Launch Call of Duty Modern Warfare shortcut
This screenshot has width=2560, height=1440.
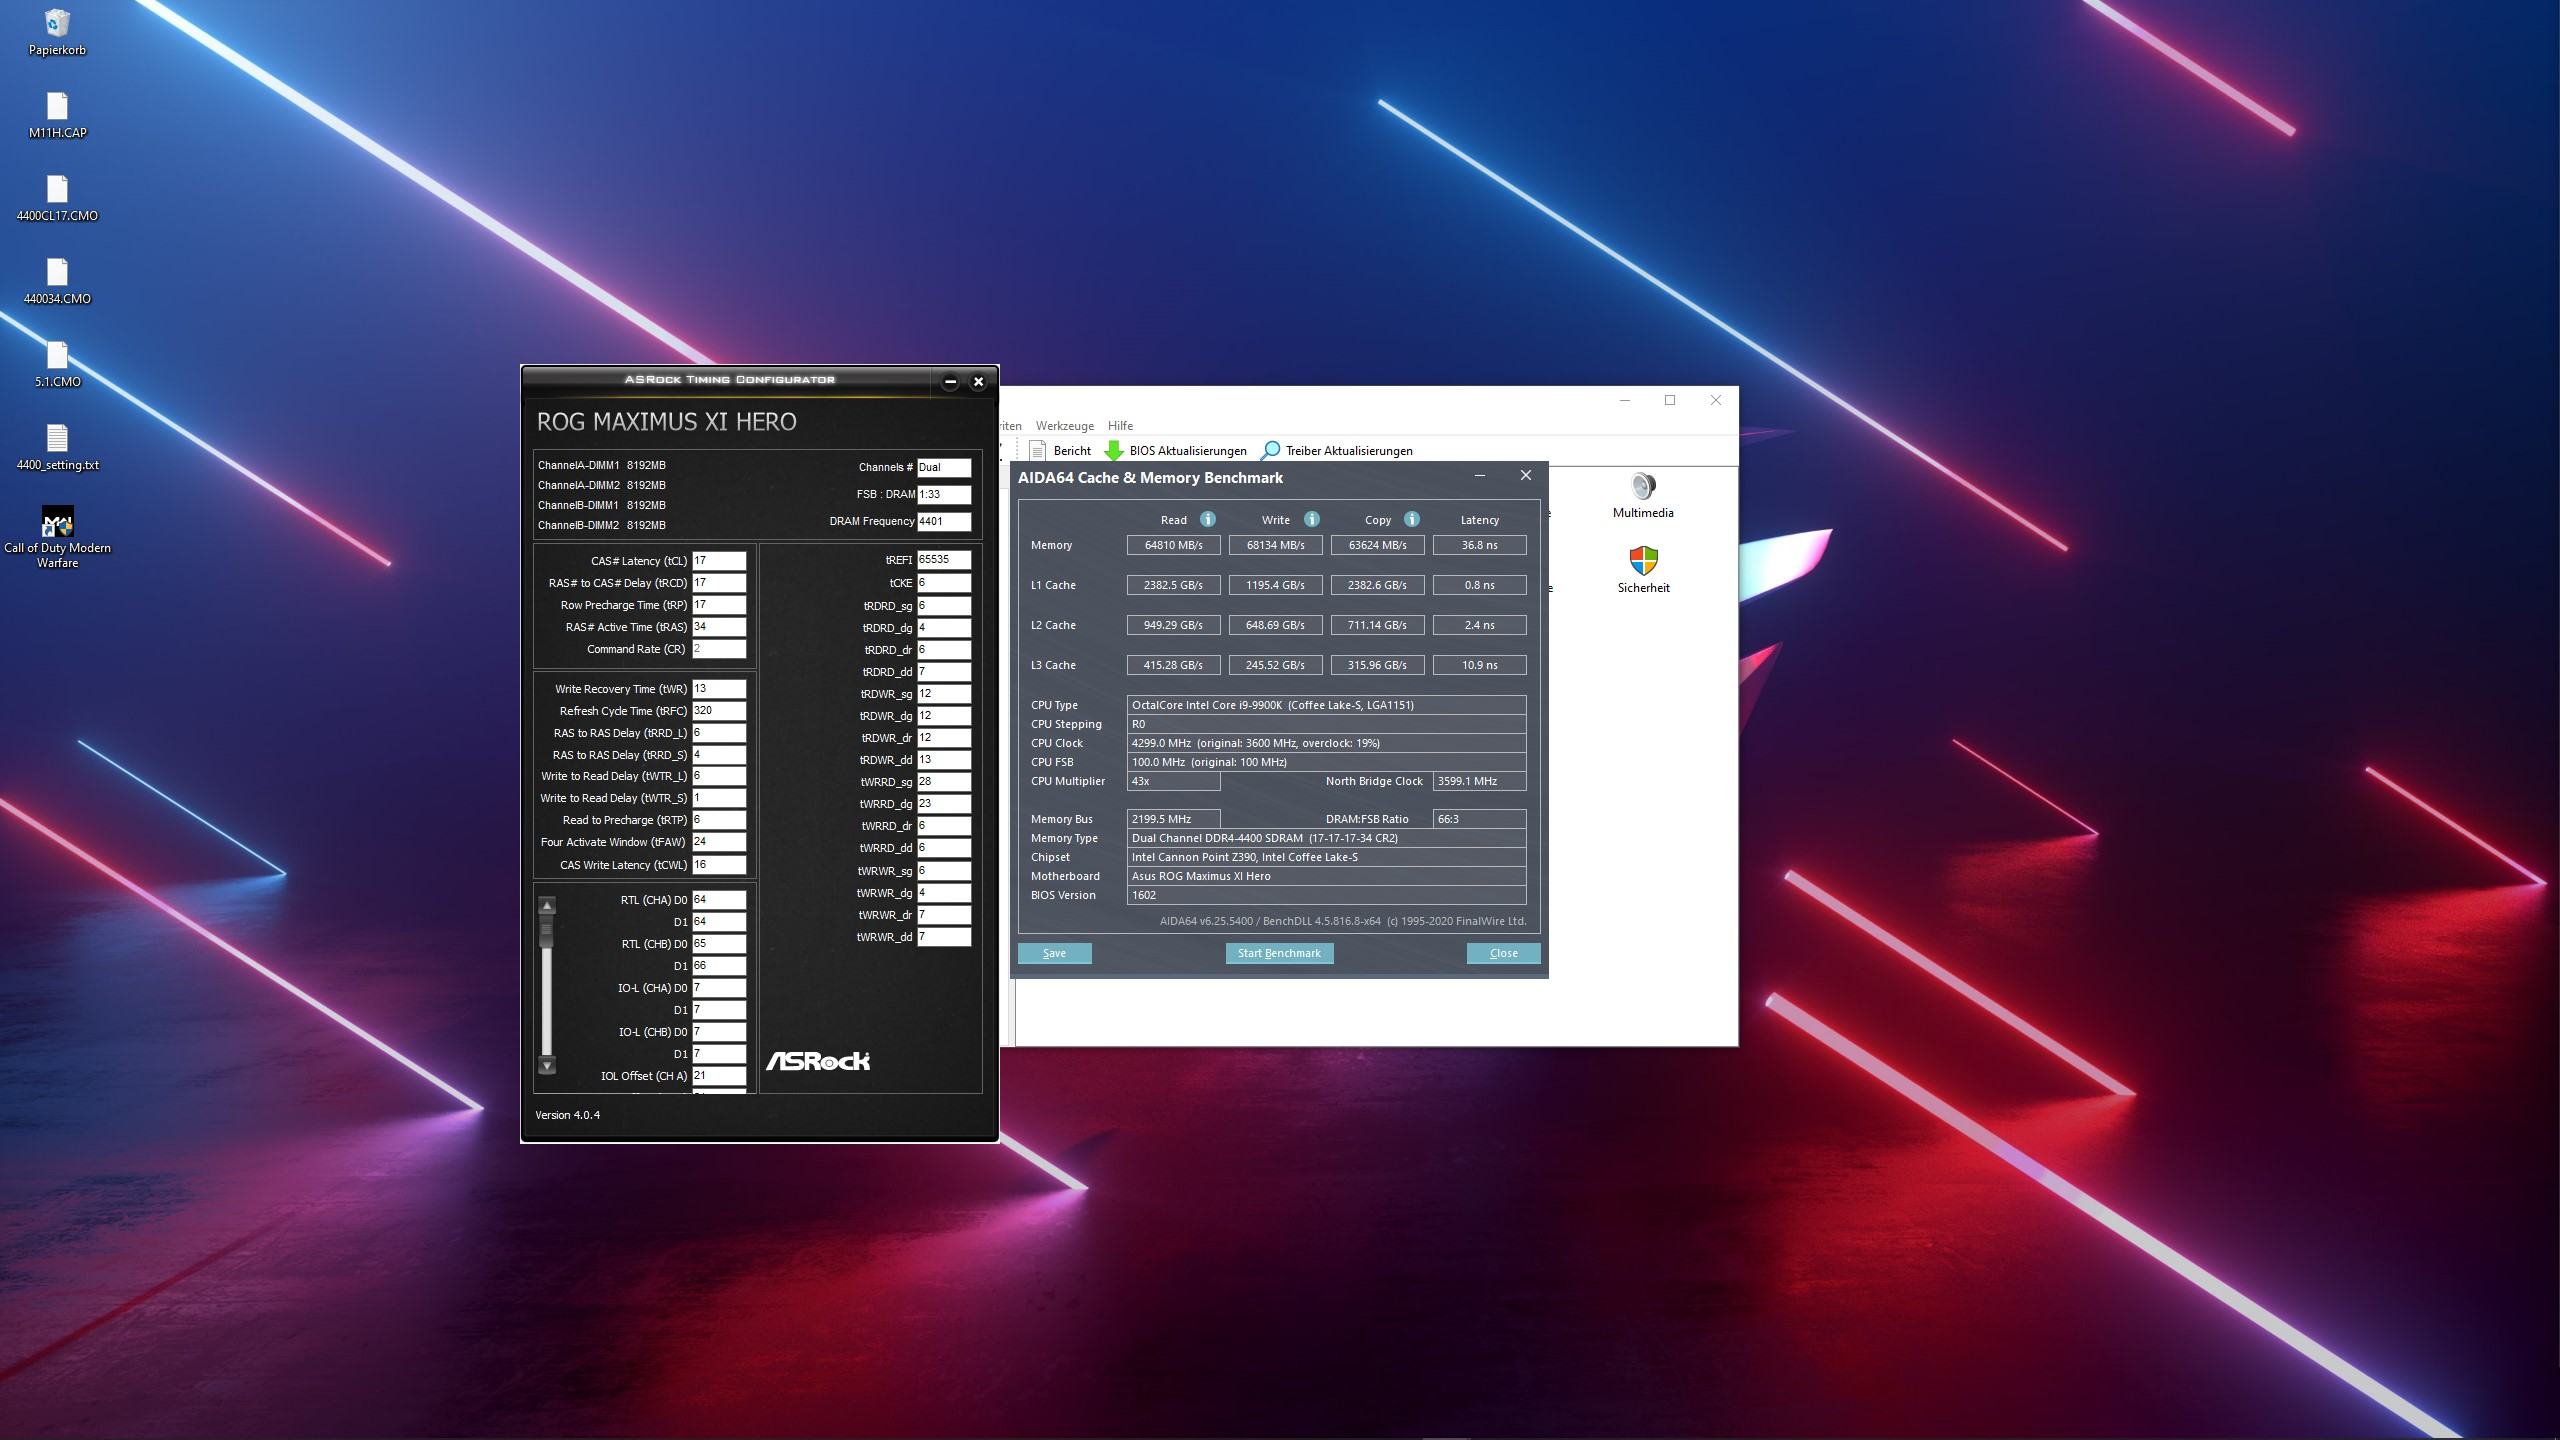point(57,522)
